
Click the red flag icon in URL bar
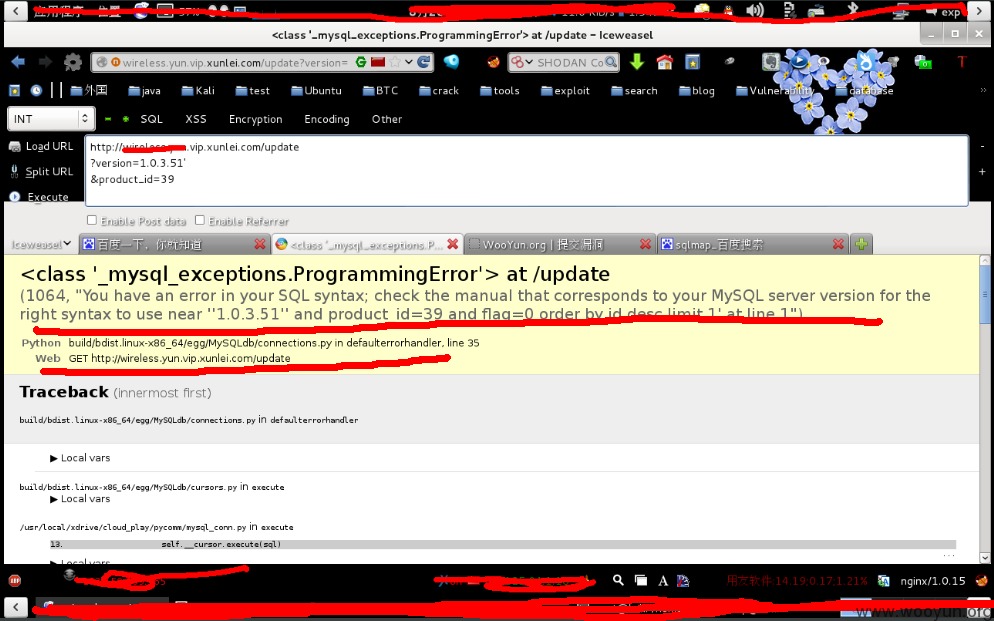click(x=378, y=61)
